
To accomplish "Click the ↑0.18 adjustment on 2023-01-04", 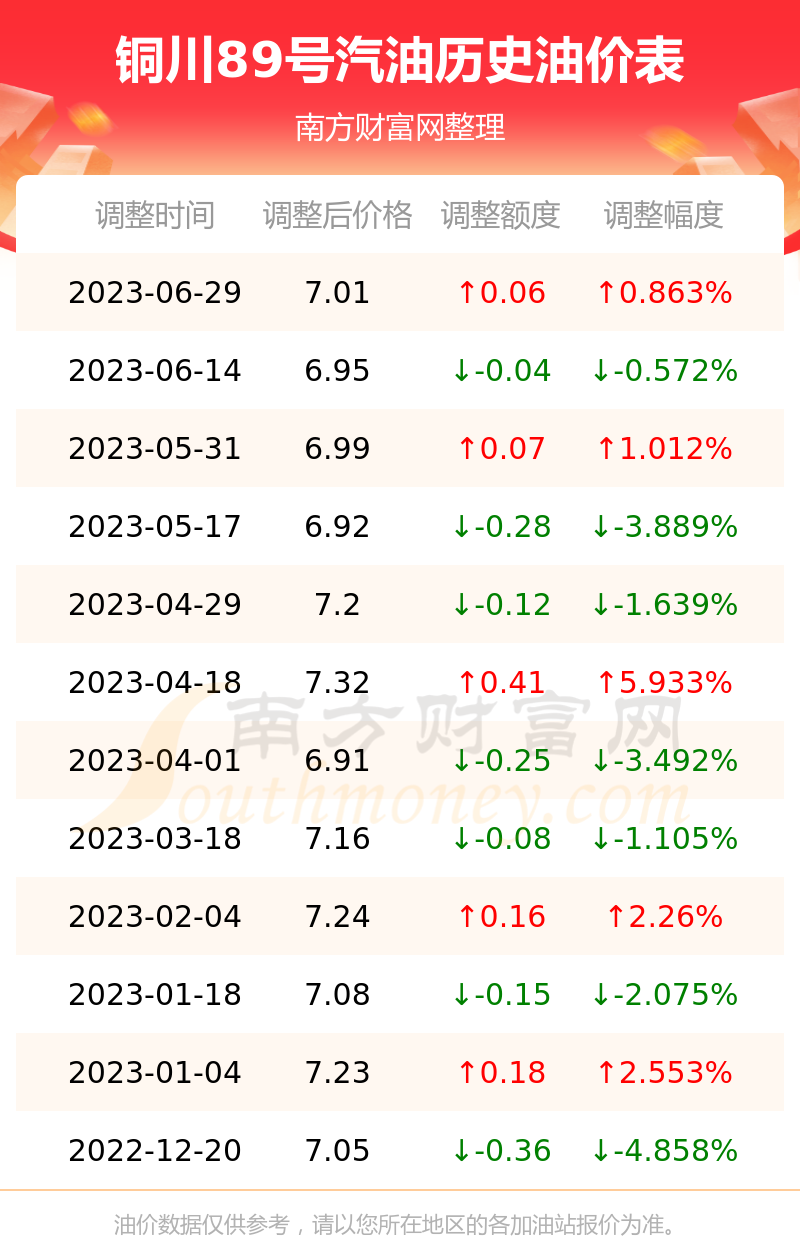I will pyautogui.click(x=501, y=1073).
